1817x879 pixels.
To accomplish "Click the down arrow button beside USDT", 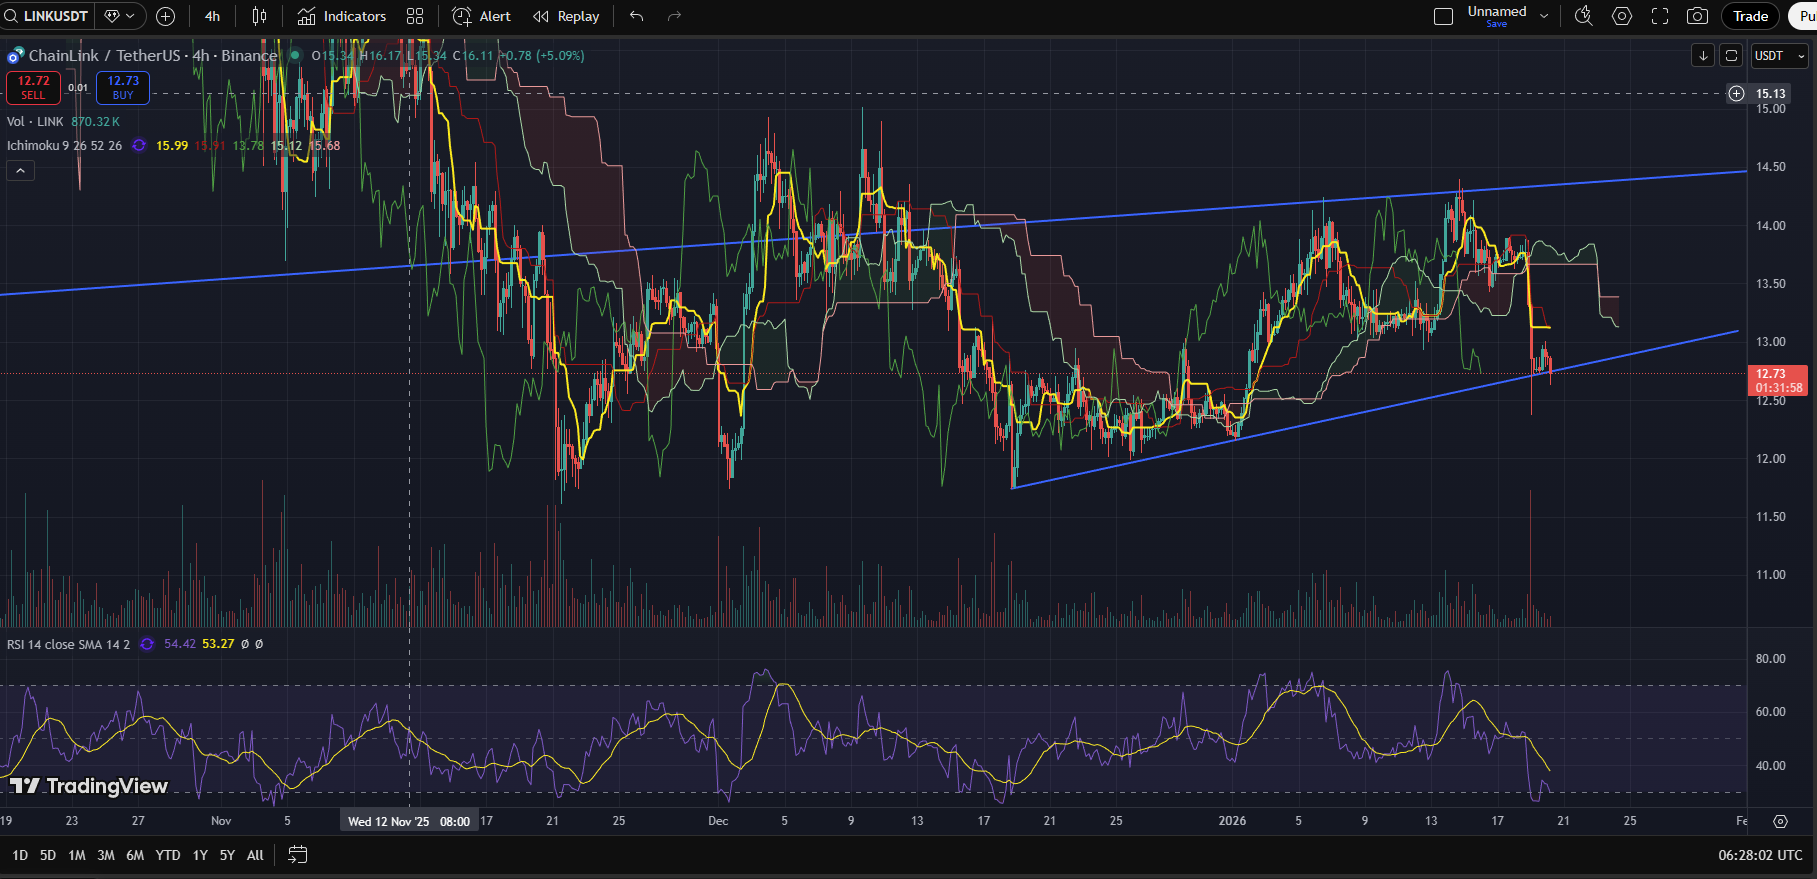I will click(x=1703, y=56).
